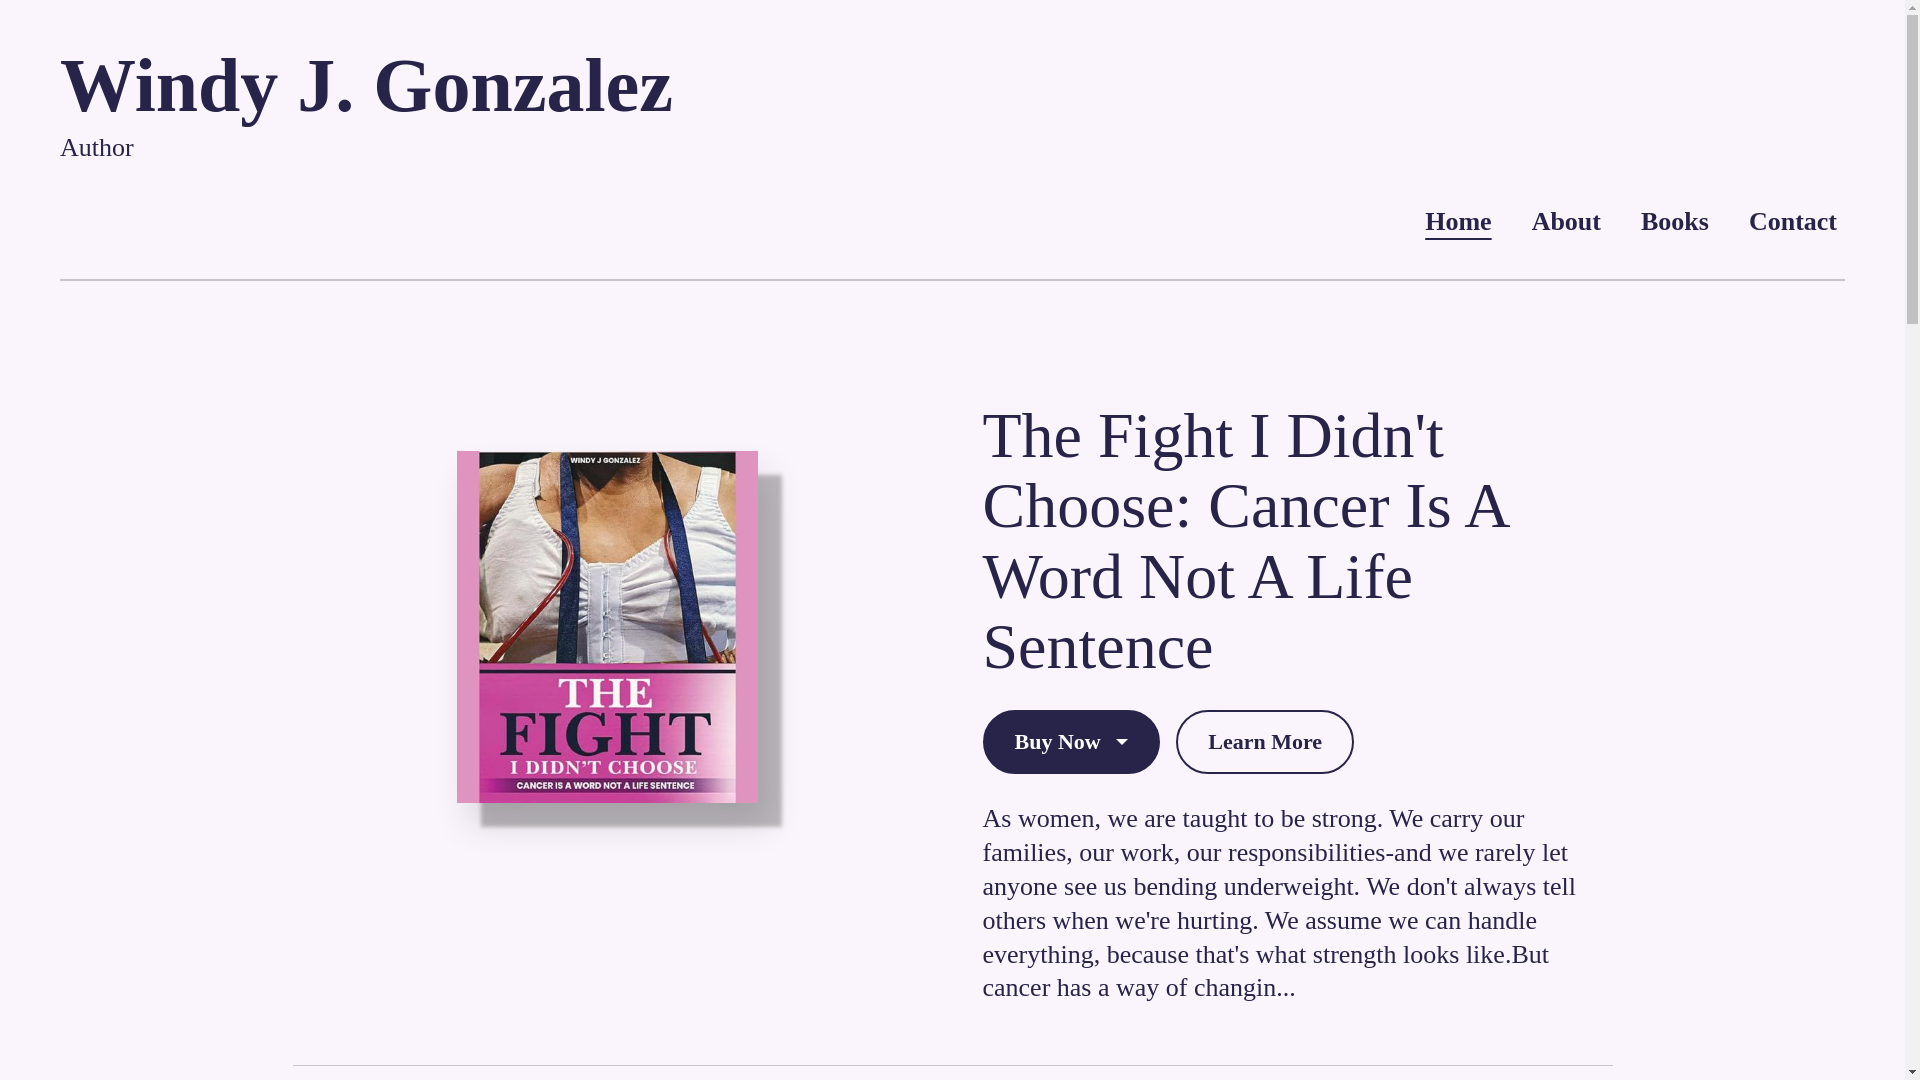
Task: Click the book description paragraph
Action: pos(1280,902)
